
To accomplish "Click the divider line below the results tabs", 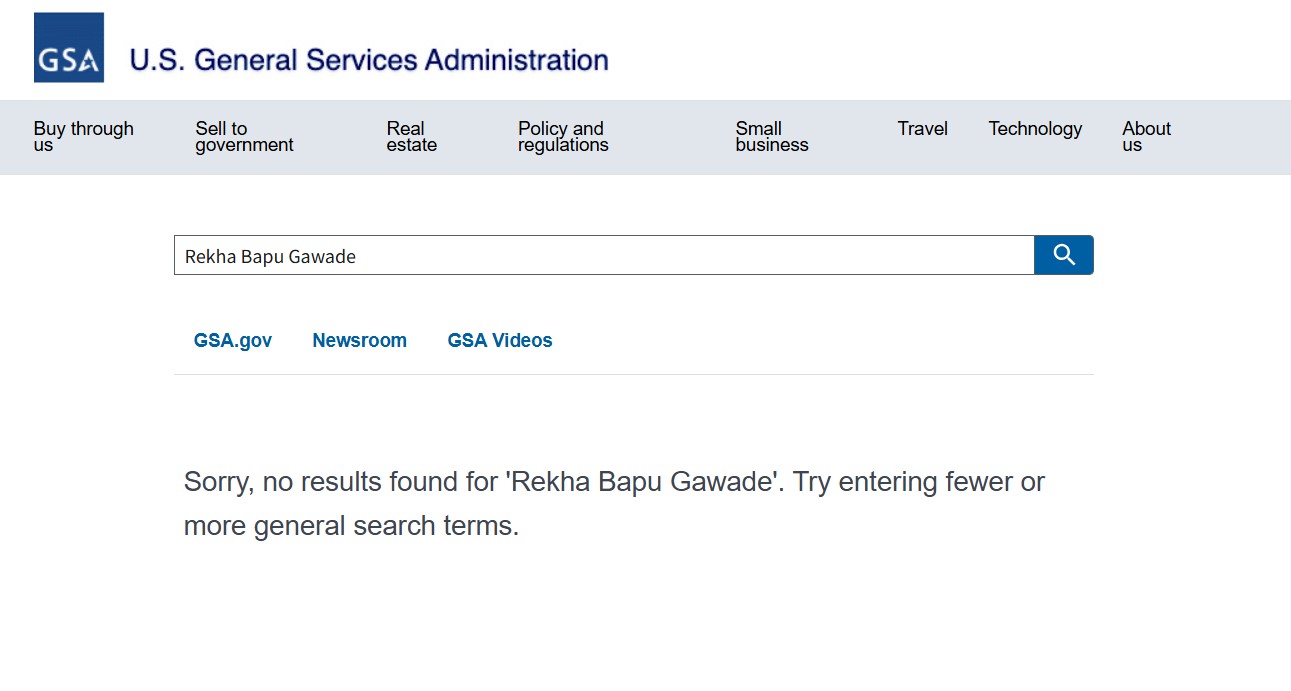I will tap(633, 375).
